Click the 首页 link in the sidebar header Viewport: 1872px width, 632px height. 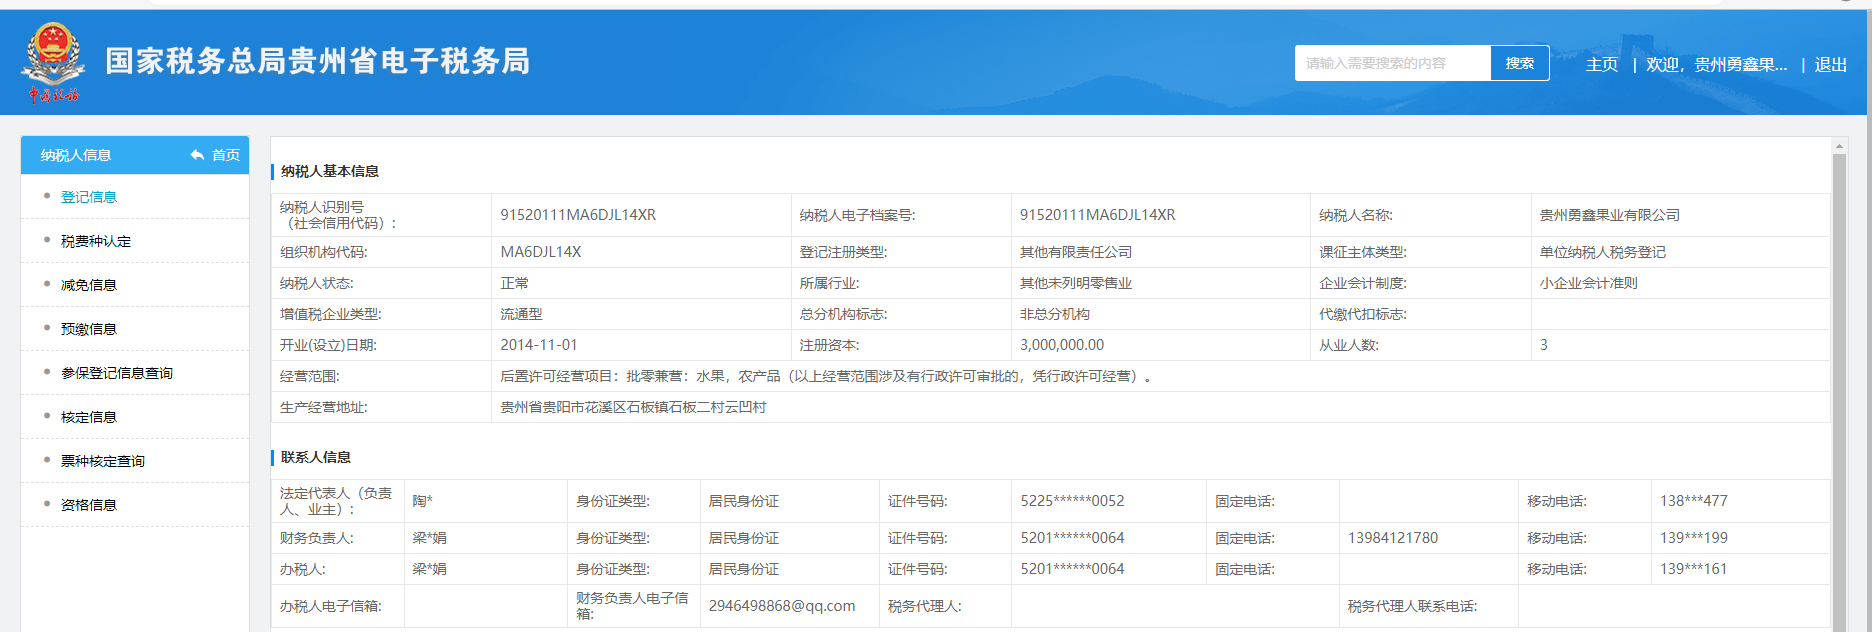coord(226,155)
